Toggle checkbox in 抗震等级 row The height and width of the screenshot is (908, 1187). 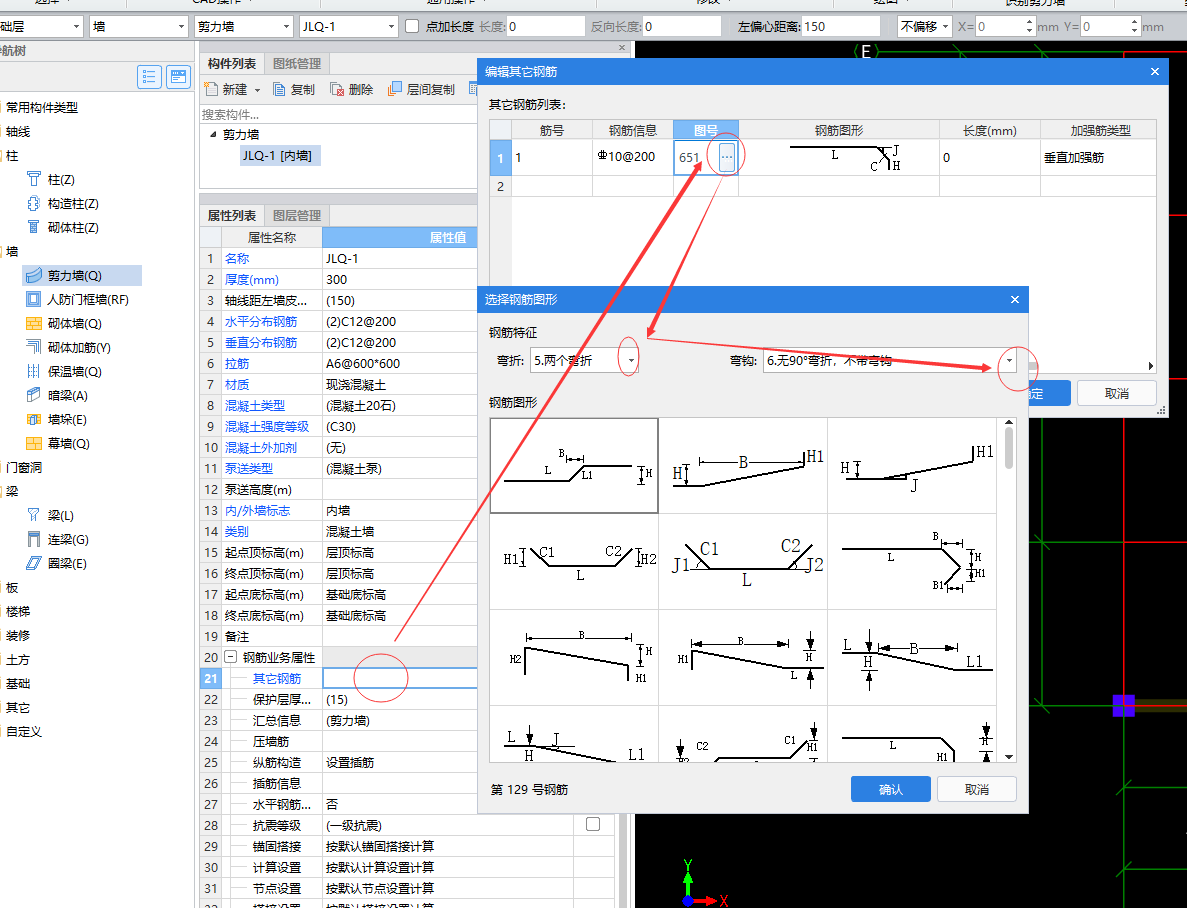point(593,824)
